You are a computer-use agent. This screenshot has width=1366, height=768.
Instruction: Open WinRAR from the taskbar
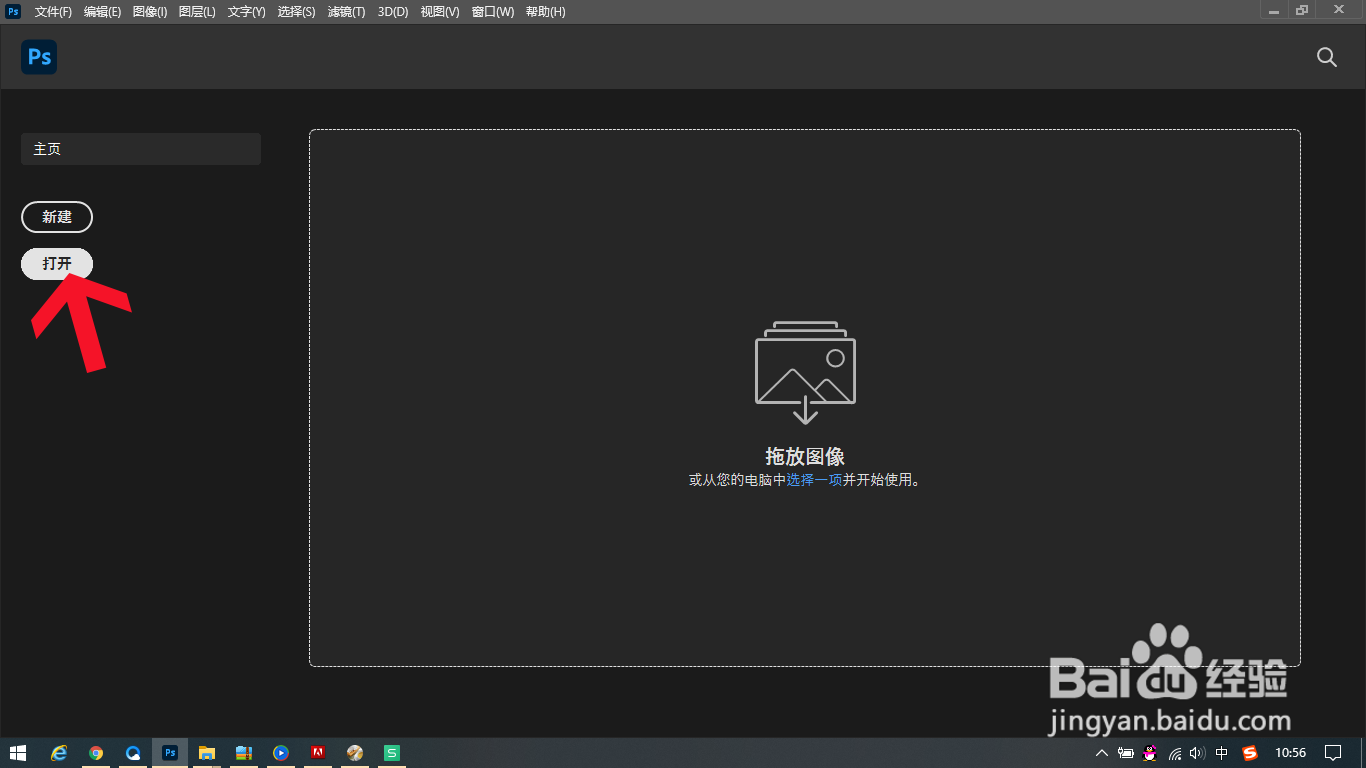tap(244, 752)
